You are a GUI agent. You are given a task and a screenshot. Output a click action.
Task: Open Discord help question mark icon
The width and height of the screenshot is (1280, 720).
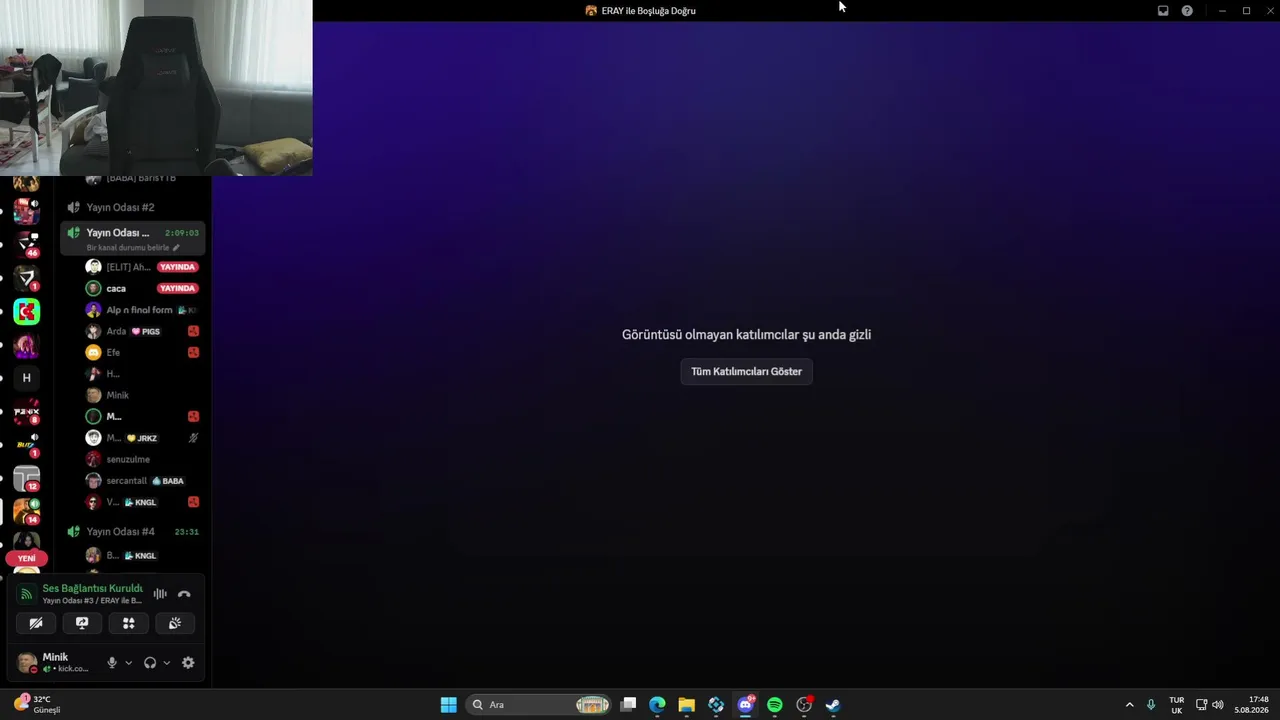point(1187,11)
